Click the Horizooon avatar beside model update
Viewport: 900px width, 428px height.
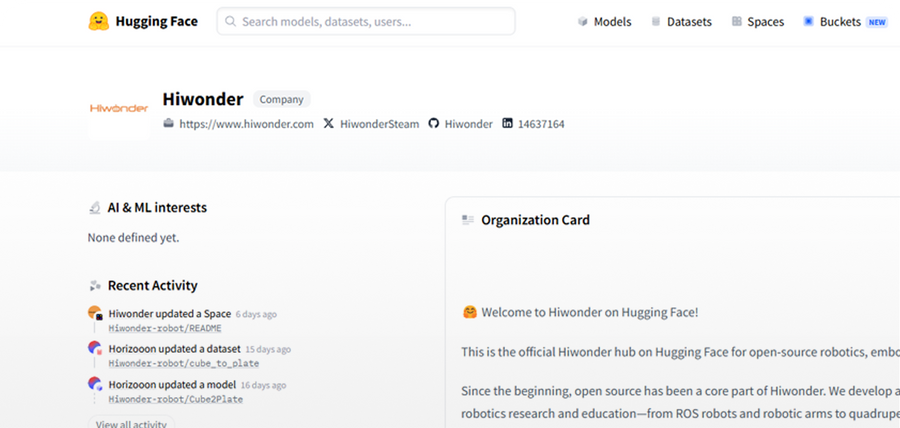tap(95, 383)
